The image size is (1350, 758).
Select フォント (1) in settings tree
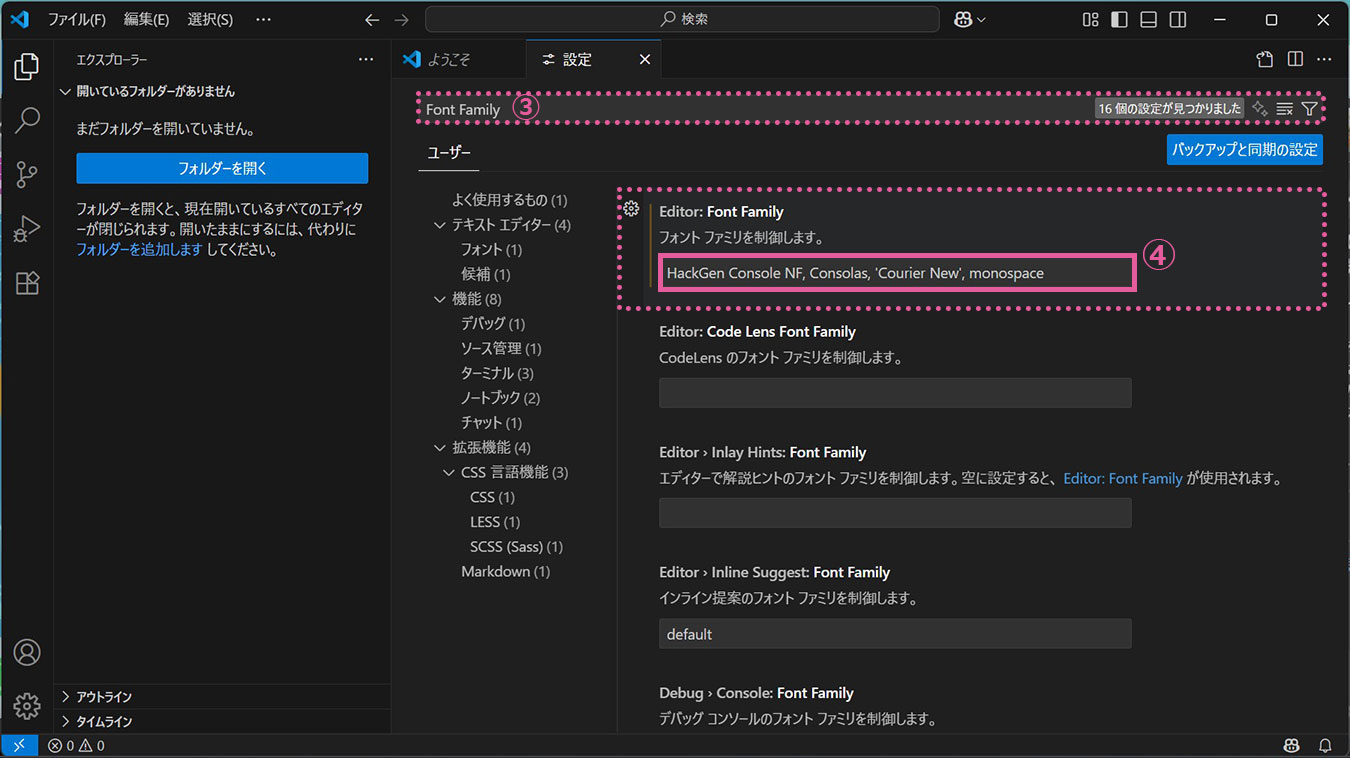pyautogui.click(x=491, y=249)
